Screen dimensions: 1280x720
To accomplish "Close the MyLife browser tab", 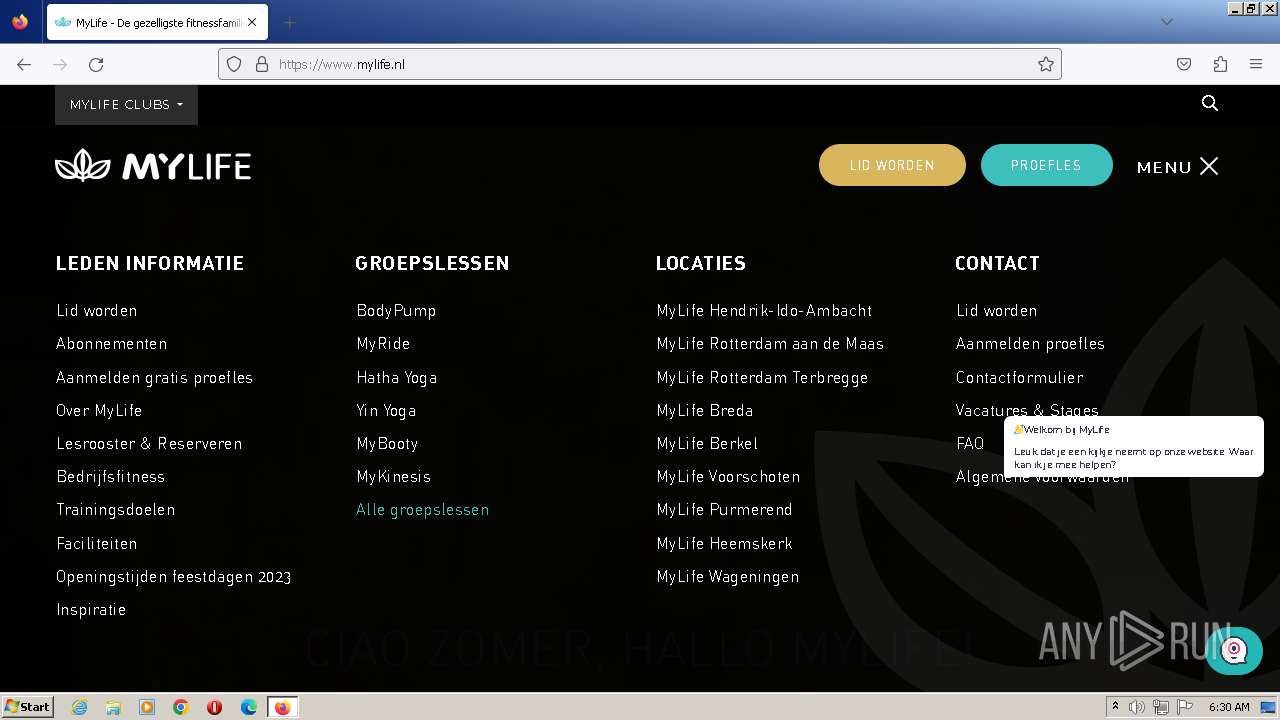I will point(252,22).
